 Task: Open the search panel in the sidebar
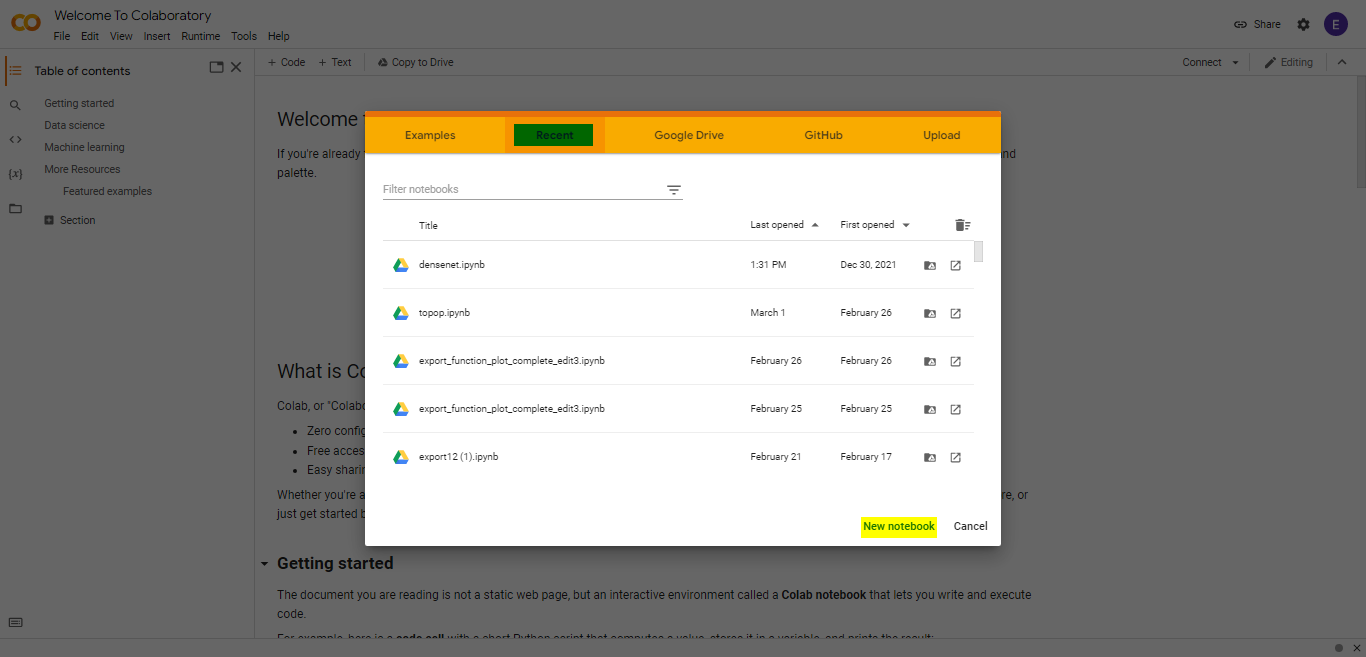pyautogui.click(x=15, y=103)
